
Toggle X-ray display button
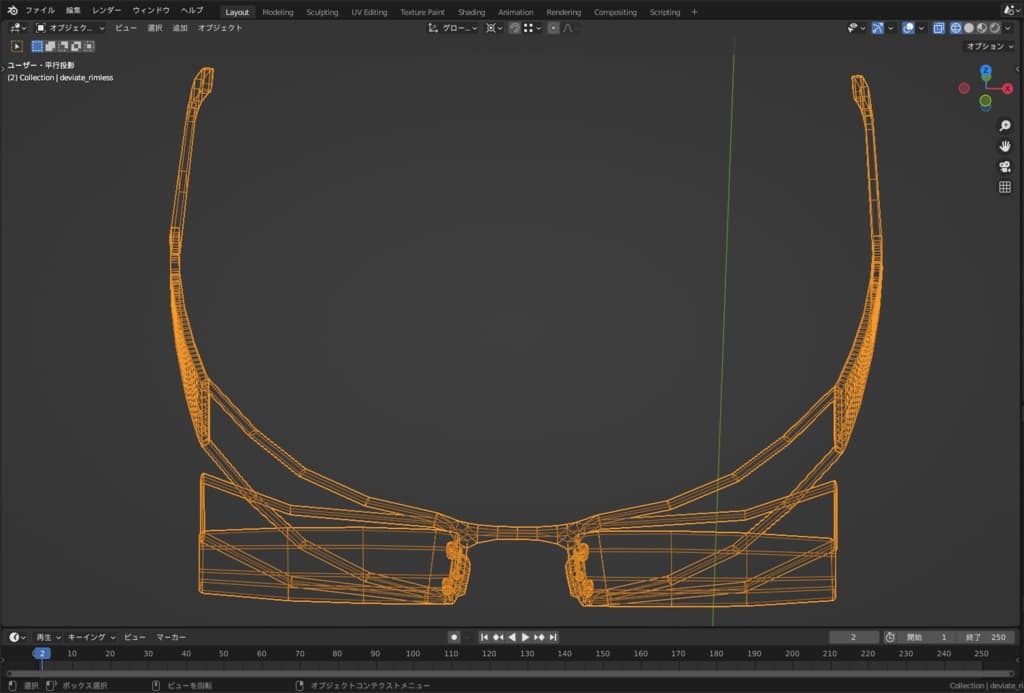coord(938,28)
